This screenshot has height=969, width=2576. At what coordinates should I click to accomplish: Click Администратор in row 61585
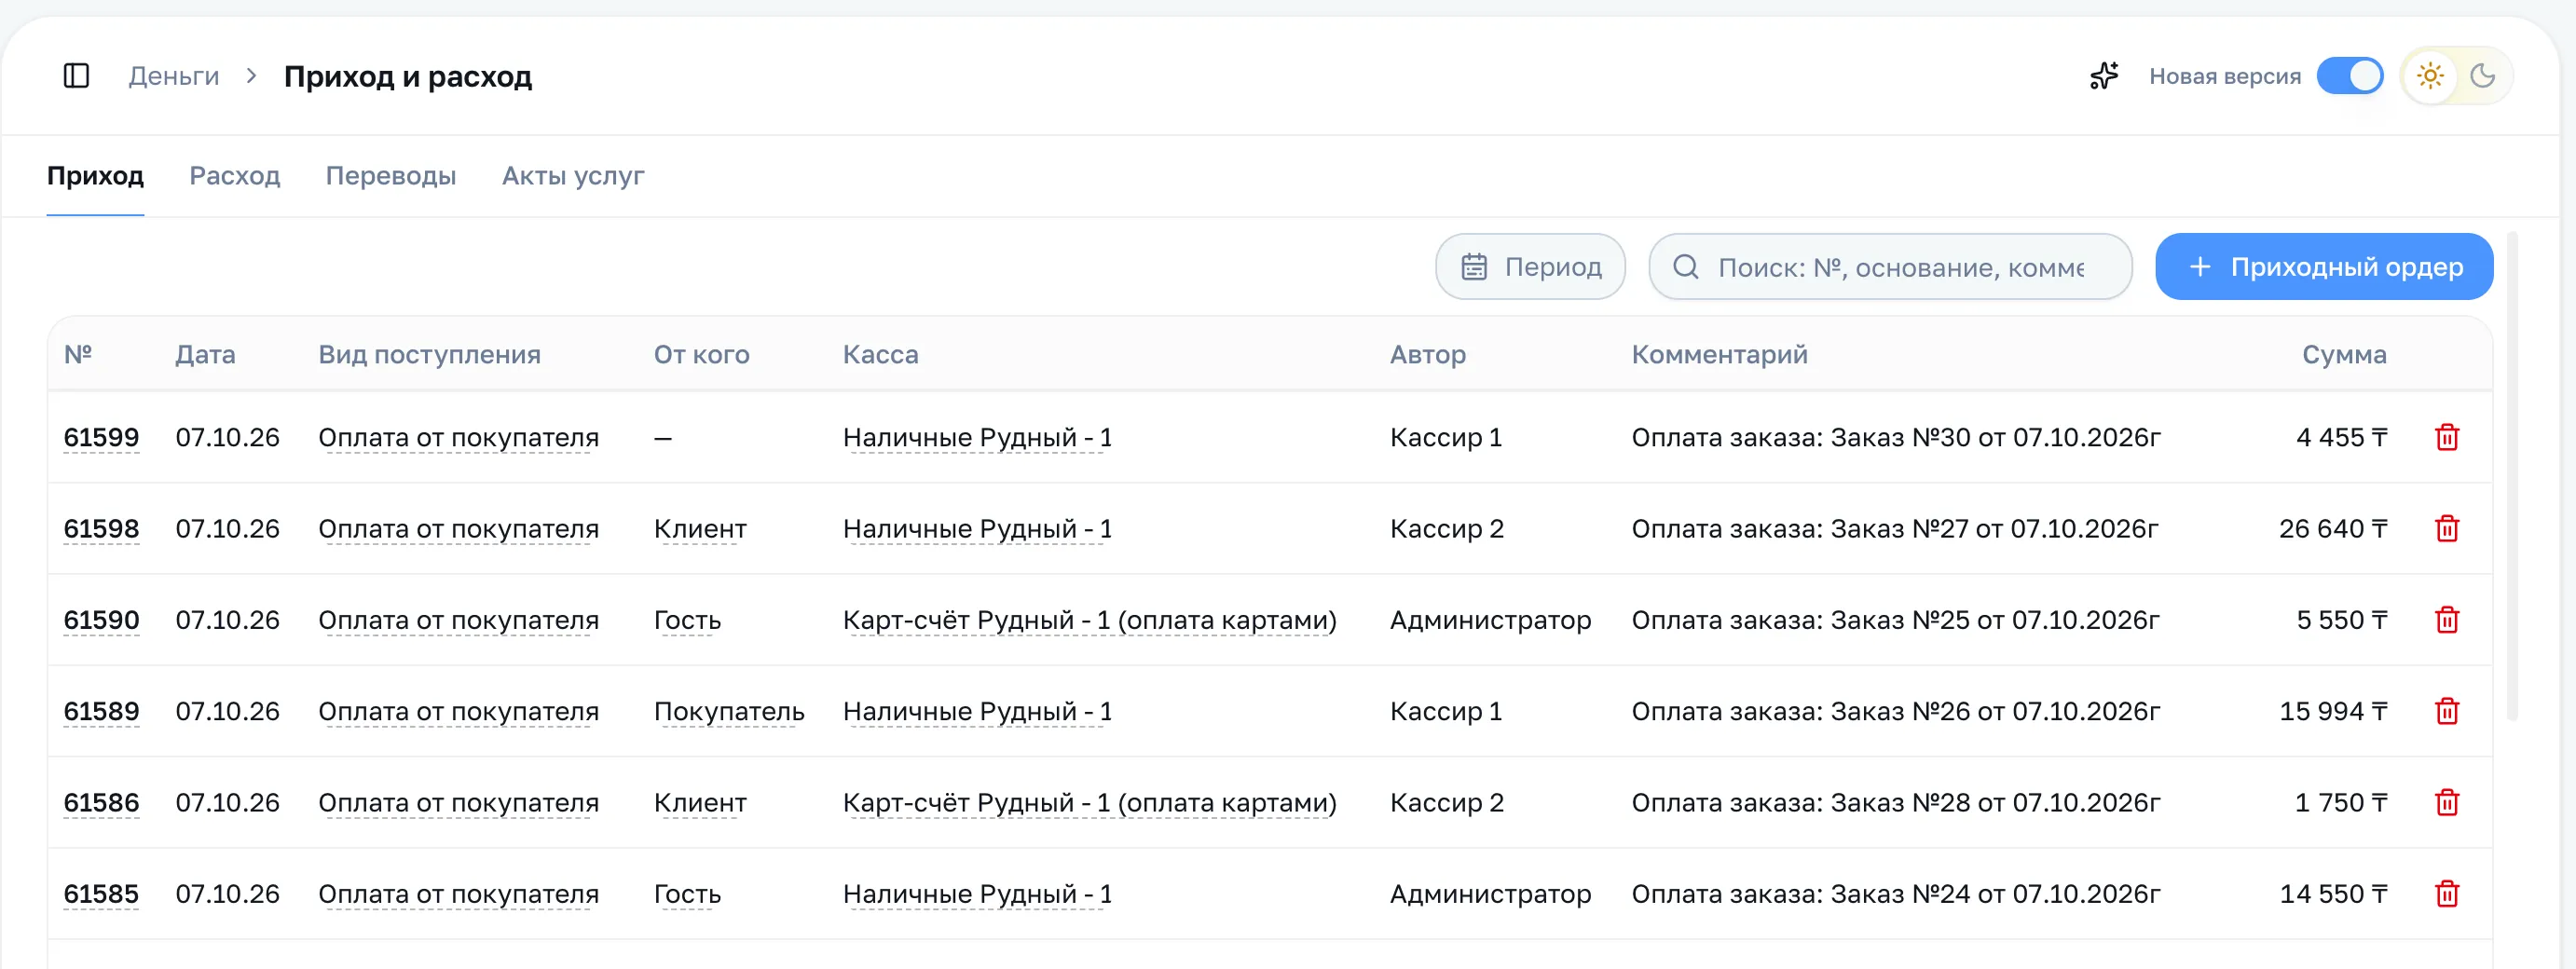click(x=1490, y=894)
